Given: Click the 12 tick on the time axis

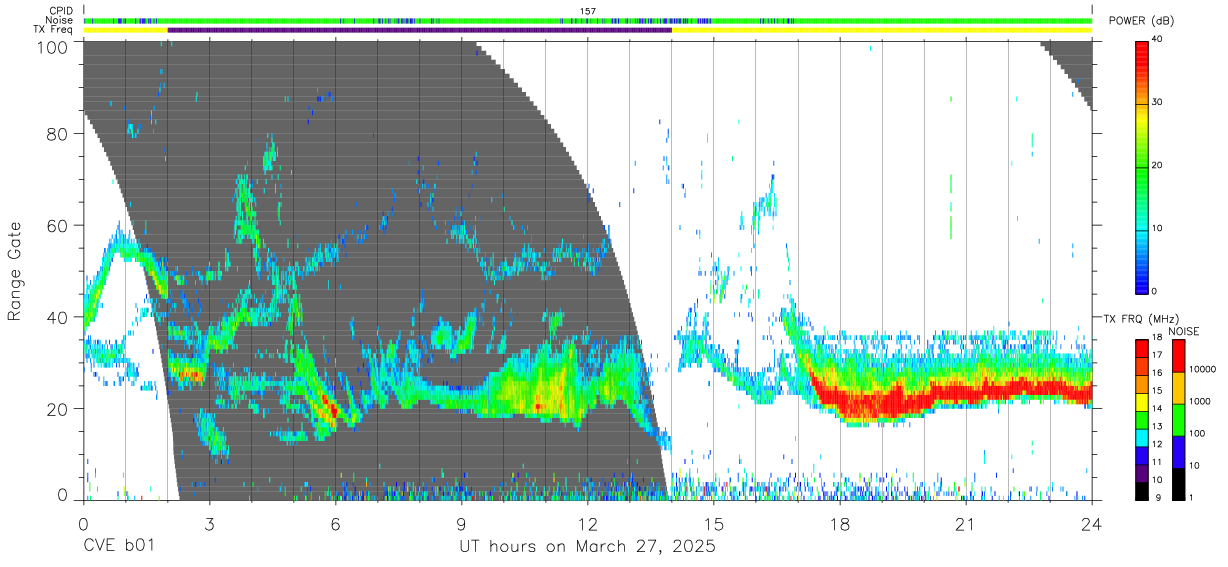Looking at the screenshot, I should (588, 524).
